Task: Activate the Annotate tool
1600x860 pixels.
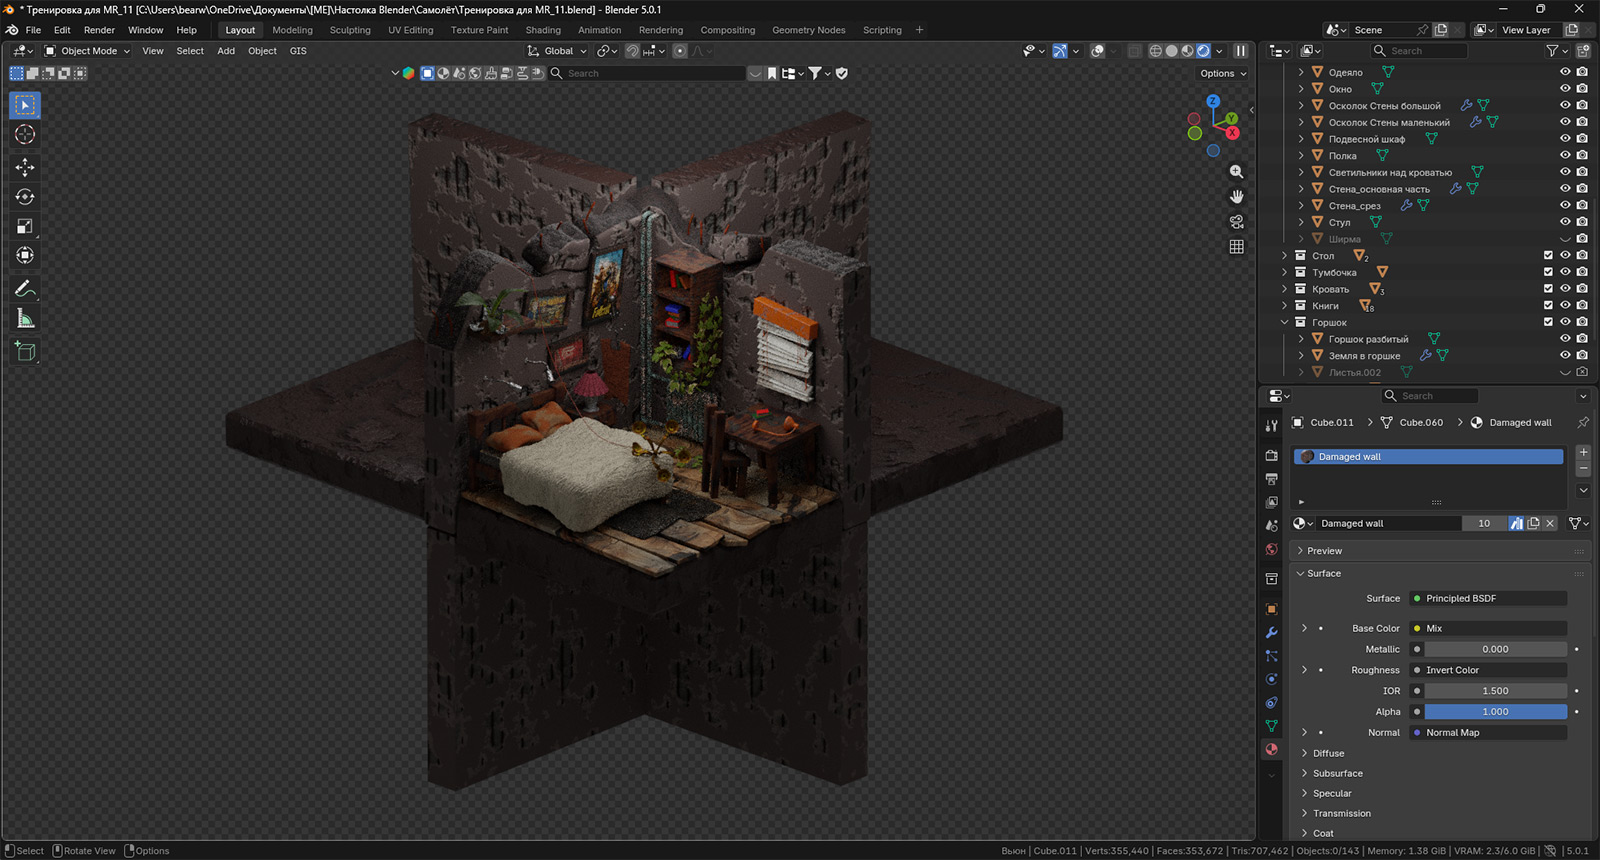Action: coord(25,289)
